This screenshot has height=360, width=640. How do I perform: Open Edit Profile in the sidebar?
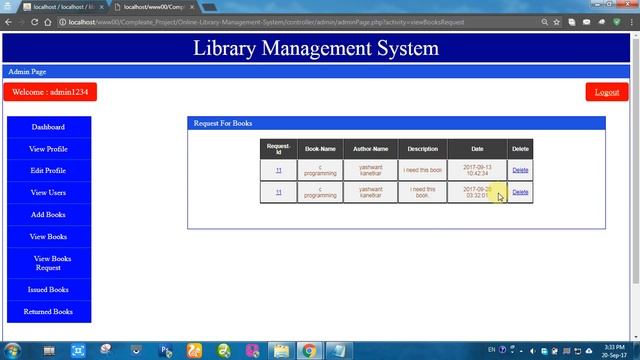pyautogui.click(x=49, y=171)
